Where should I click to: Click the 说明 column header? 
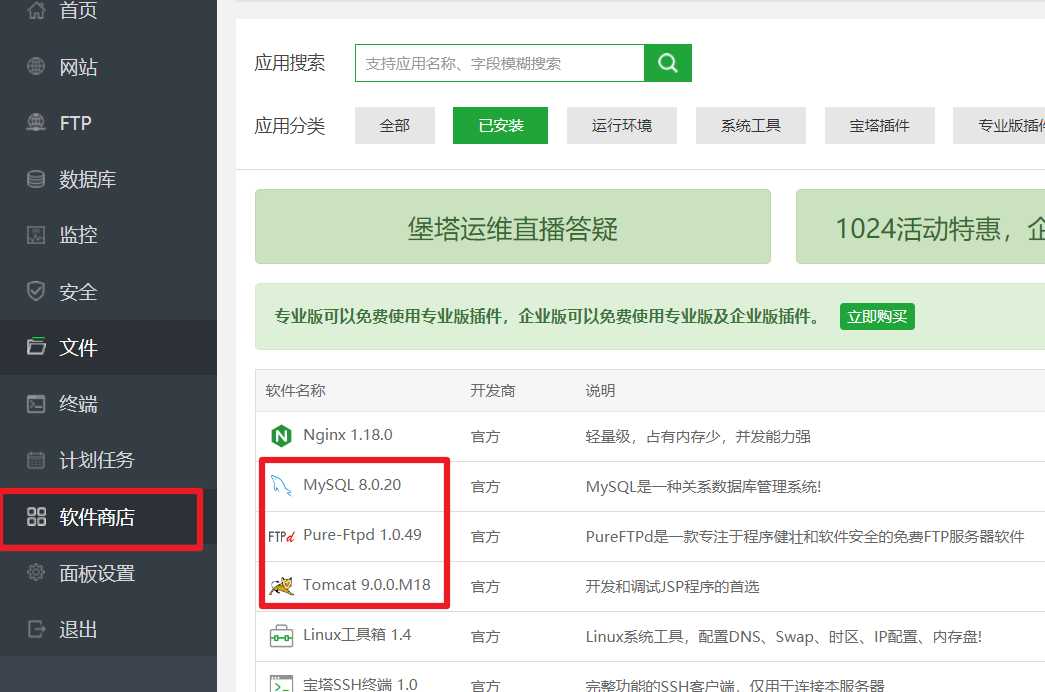[600, 391]
